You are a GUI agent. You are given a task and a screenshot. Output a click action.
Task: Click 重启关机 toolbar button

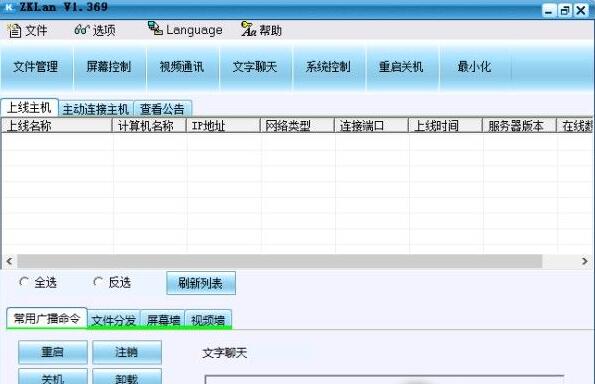pos(402,67)
